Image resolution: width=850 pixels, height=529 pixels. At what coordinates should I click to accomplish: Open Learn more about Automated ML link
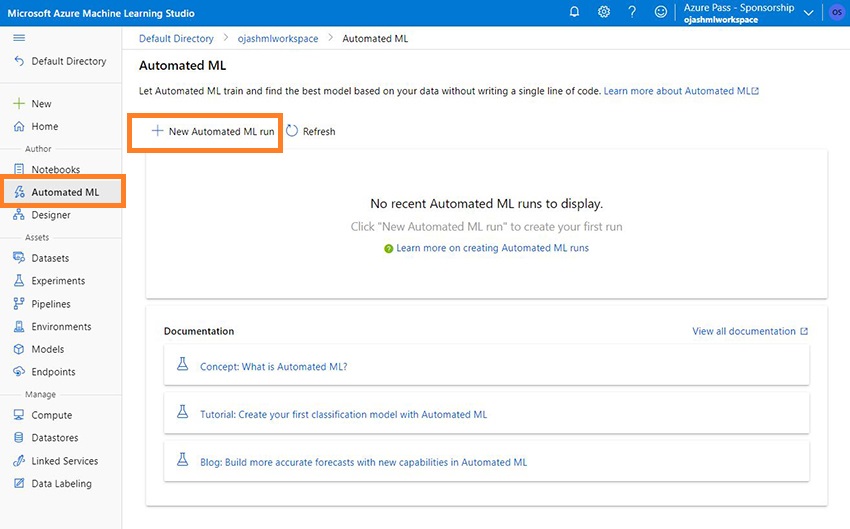point(680,91)
